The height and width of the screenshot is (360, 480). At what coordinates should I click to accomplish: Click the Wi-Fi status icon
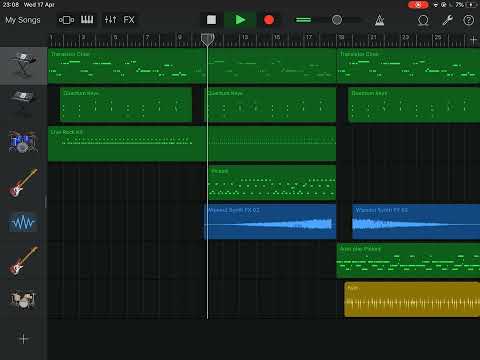[436, 5]
